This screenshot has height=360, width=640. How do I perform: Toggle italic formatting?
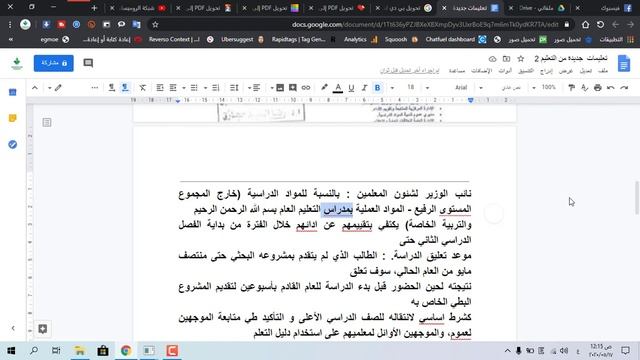(364, 88)
